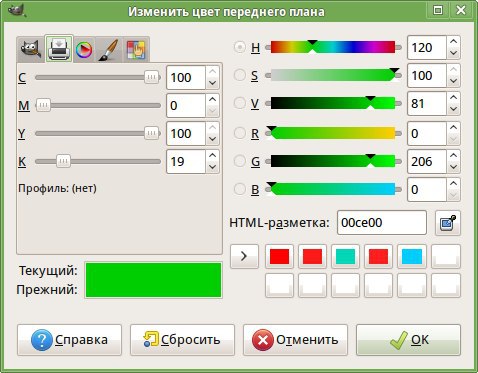Click the green field showing 206
Viewport: 478px width, 373px height.
tap(427, 161)
